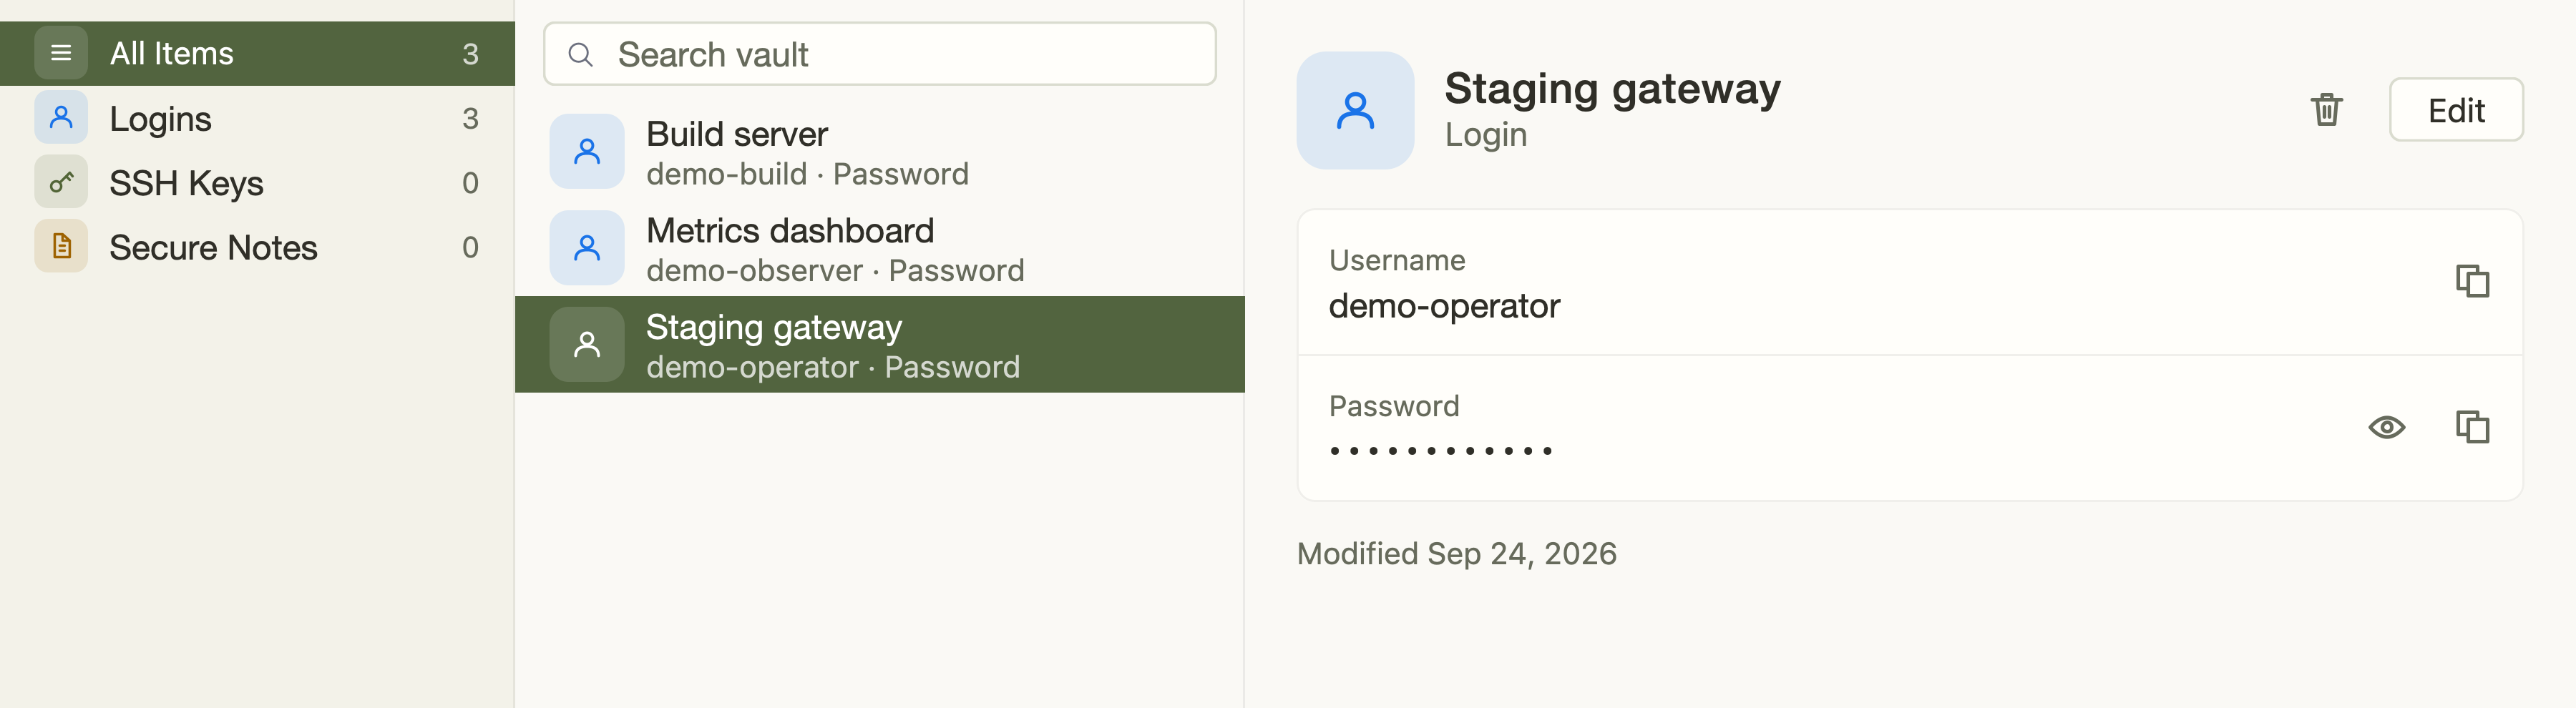Click the Modified Sep 24, 2026 text
The image size is (2576, 708).
coord(1456,554)
